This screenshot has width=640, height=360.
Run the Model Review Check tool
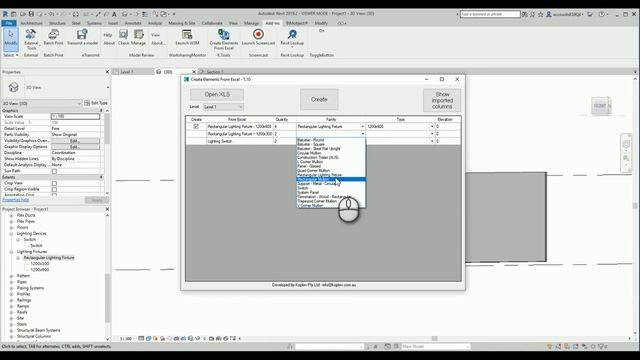tap(124, 37)
